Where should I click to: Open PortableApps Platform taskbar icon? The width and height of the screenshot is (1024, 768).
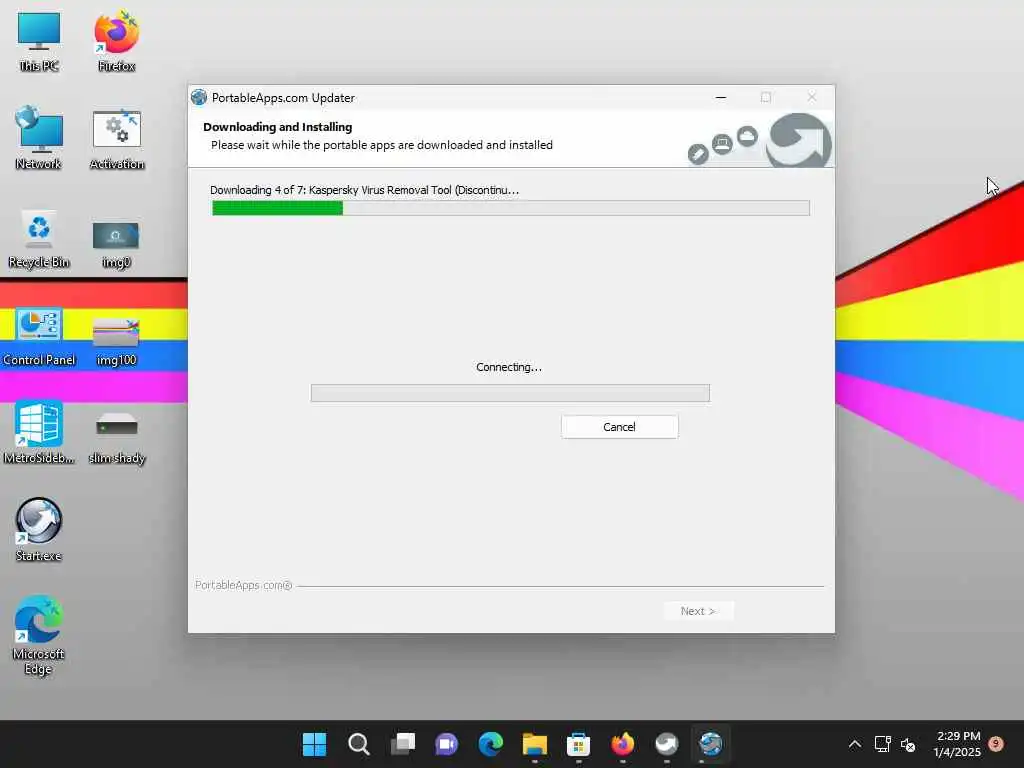coord(667,744)
